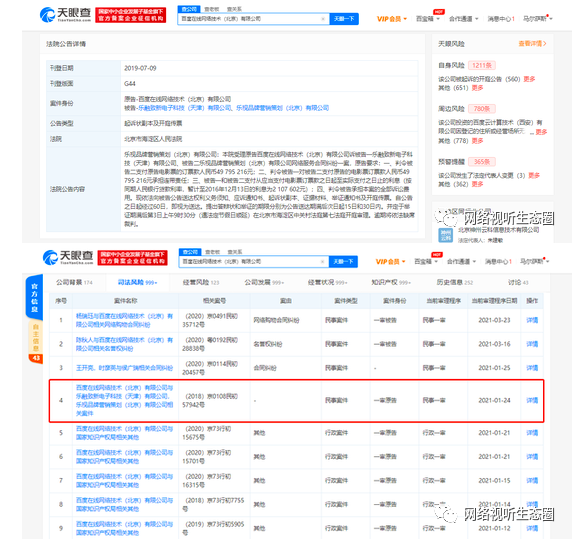Open case 5 name link 国家知识产权局

[x=124, y=433]
